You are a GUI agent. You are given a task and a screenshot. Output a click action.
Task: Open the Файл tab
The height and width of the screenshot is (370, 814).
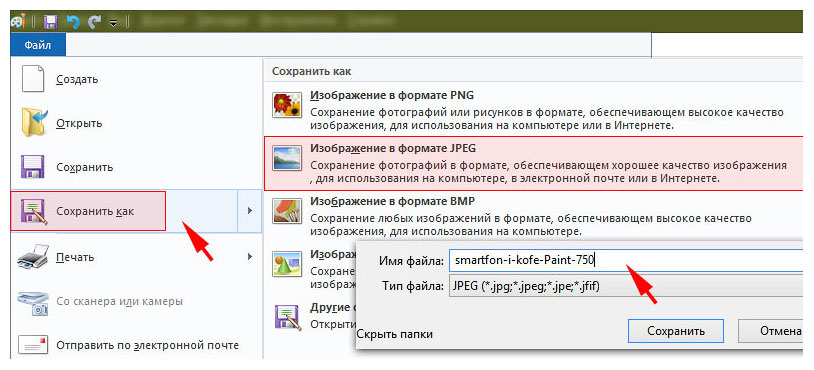point(38,45)
